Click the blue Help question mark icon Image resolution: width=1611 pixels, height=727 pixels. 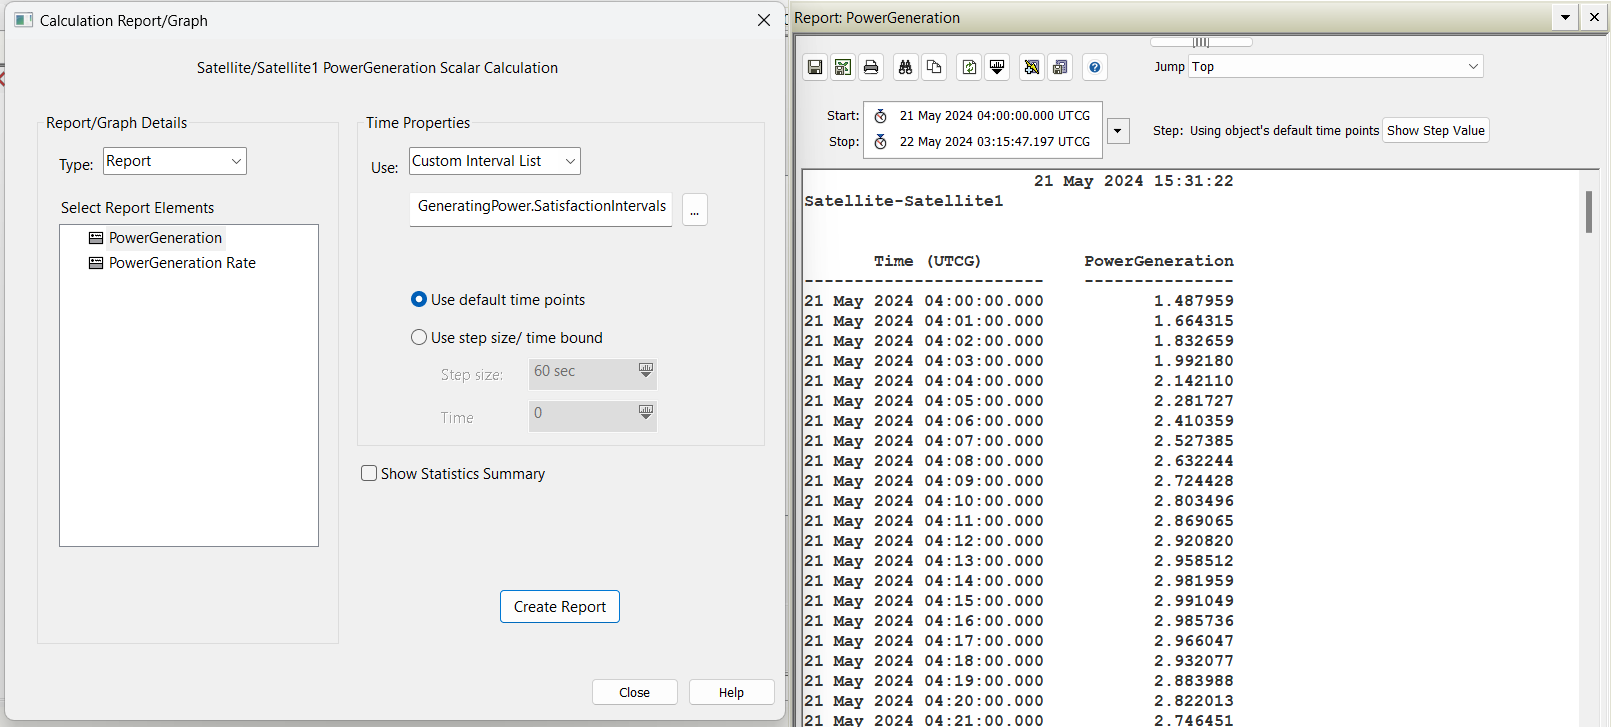click(x=1095, y=67)
